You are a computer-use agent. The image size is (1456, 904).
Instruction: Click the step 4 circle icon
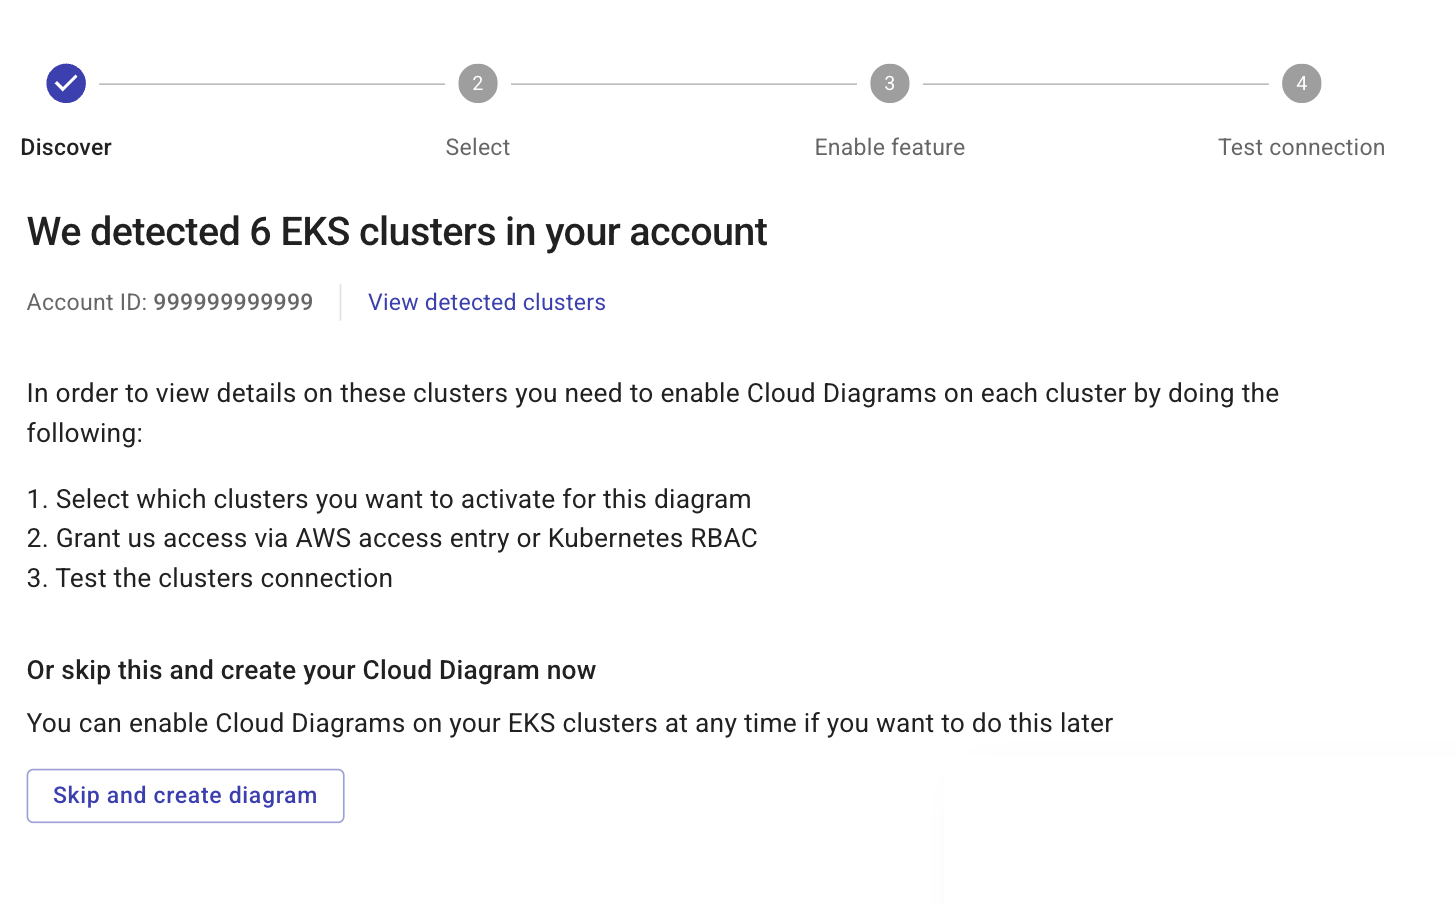point(1301,84)
